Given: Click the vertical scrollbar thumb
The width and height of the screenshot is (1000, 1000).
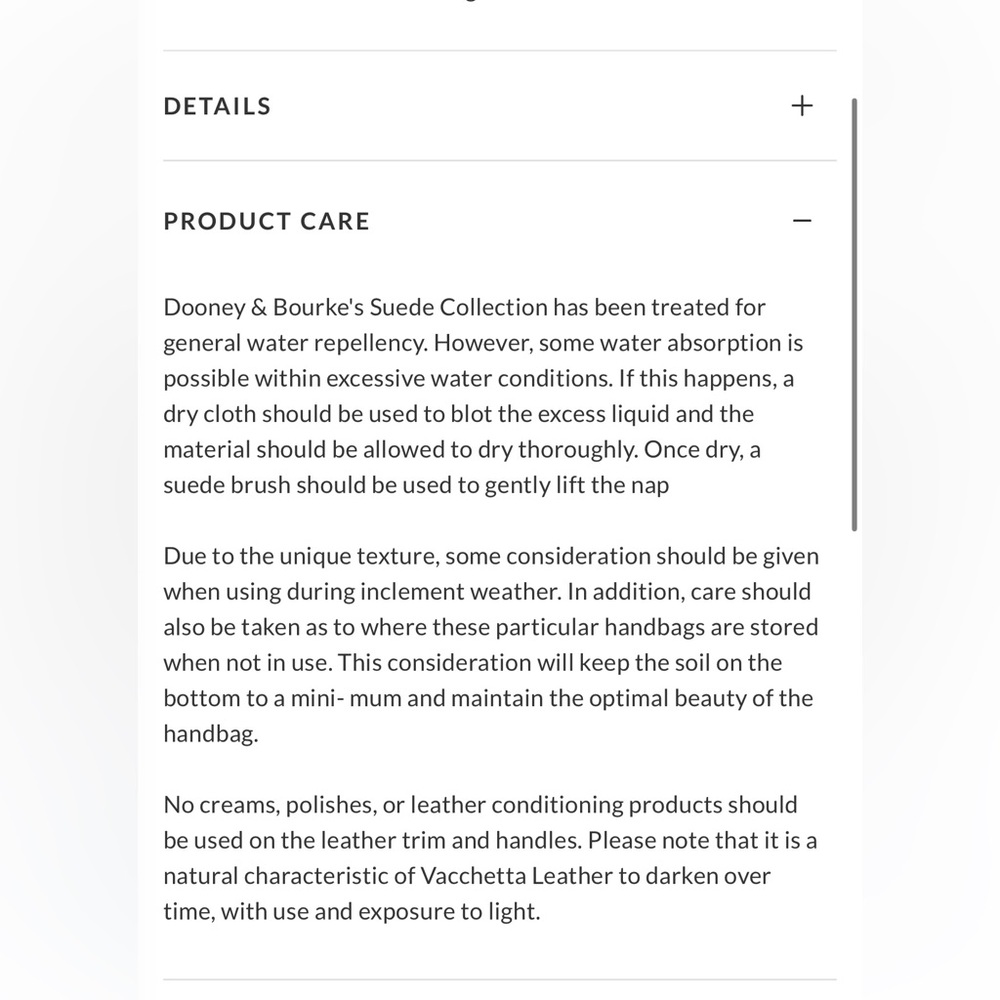Looking at the screenshot, I should pyautogui.click(x=853, y=315).
